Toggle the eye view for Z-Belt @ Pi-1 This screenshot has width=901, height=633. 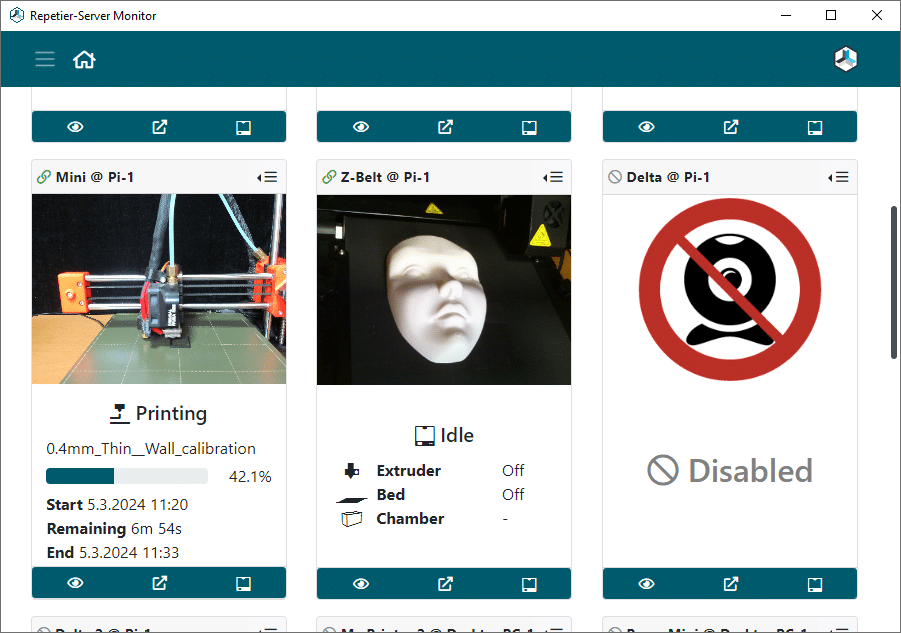click(x=361, y=584)
